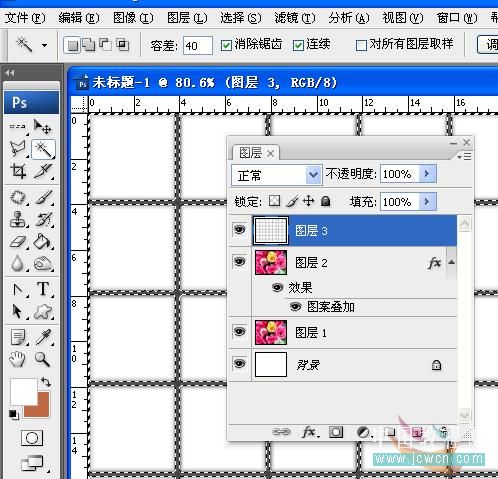
Task: Click the 容差 tolerance input field
Action: pyautogui.click(x=198, y=45)
